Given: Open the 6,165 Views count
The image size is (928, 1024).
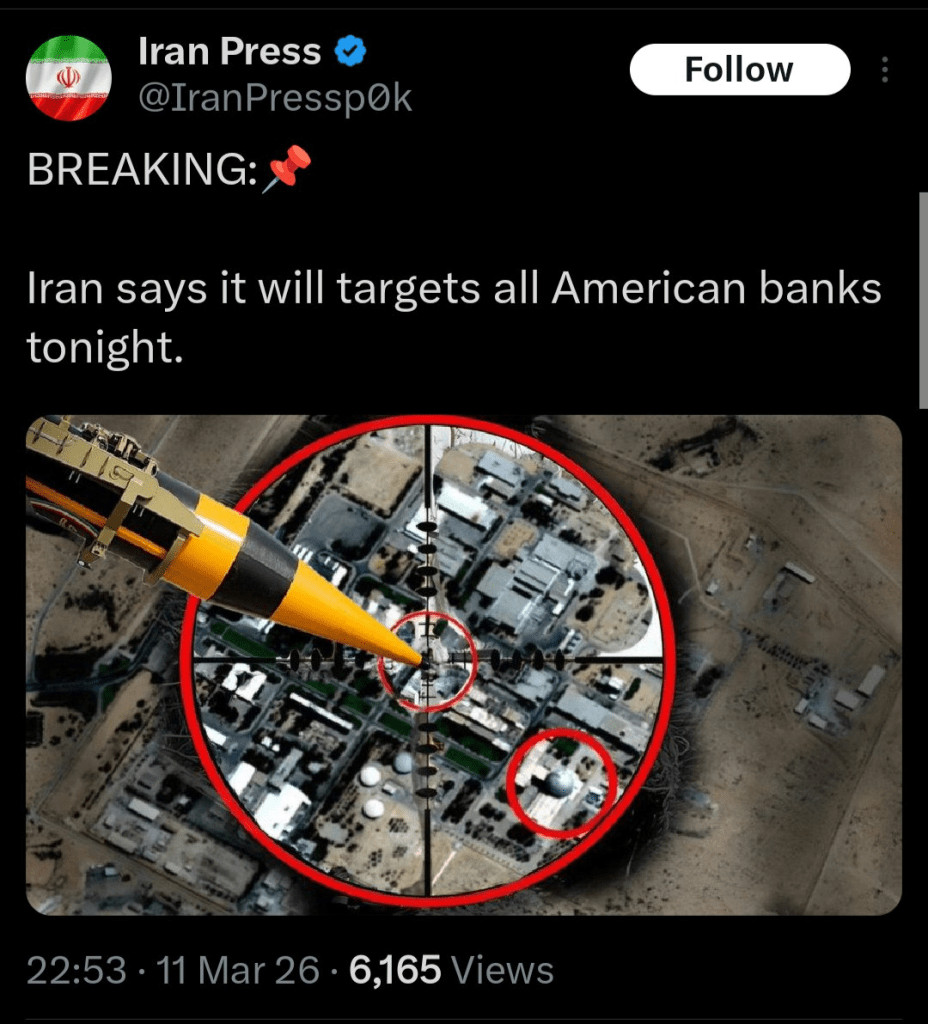Looking at the screenshot, I should point(451,970).
